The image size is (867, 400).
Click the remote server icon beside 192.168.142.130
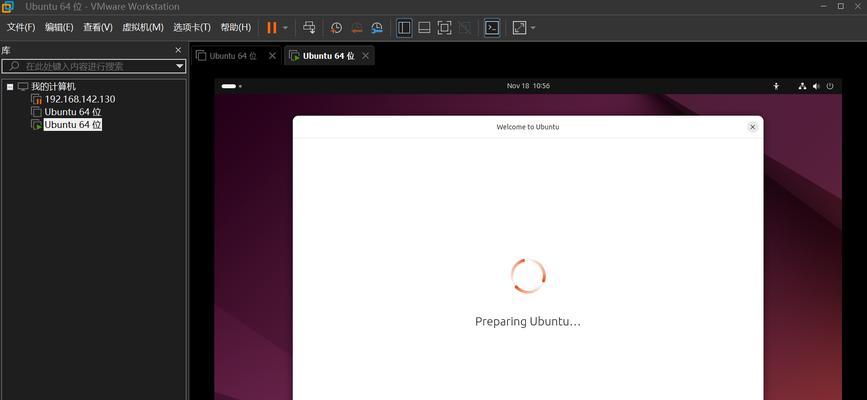[x=36, y=100]
